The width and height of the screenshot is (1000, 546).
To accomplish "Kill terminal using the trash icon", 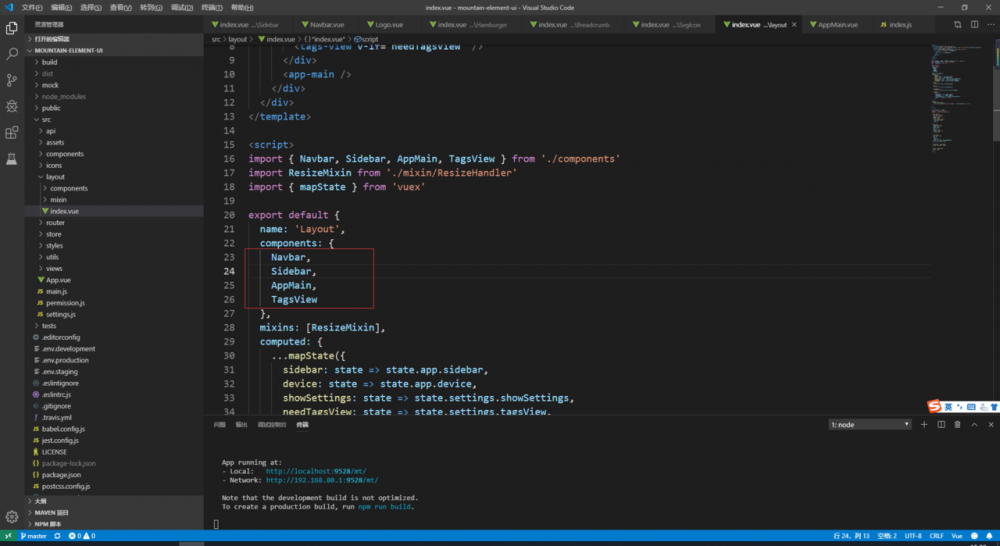I will tap(957, 424).
